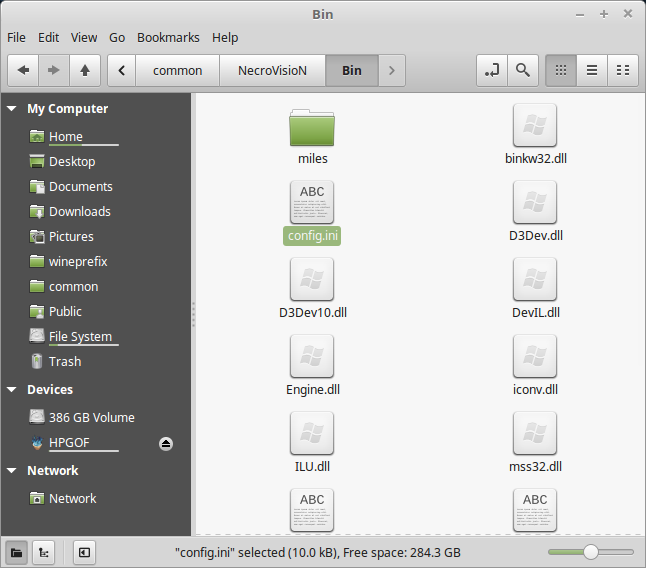646x568 pixels.
Task: Go back with the left arrow button
Action: coord(23,70)
